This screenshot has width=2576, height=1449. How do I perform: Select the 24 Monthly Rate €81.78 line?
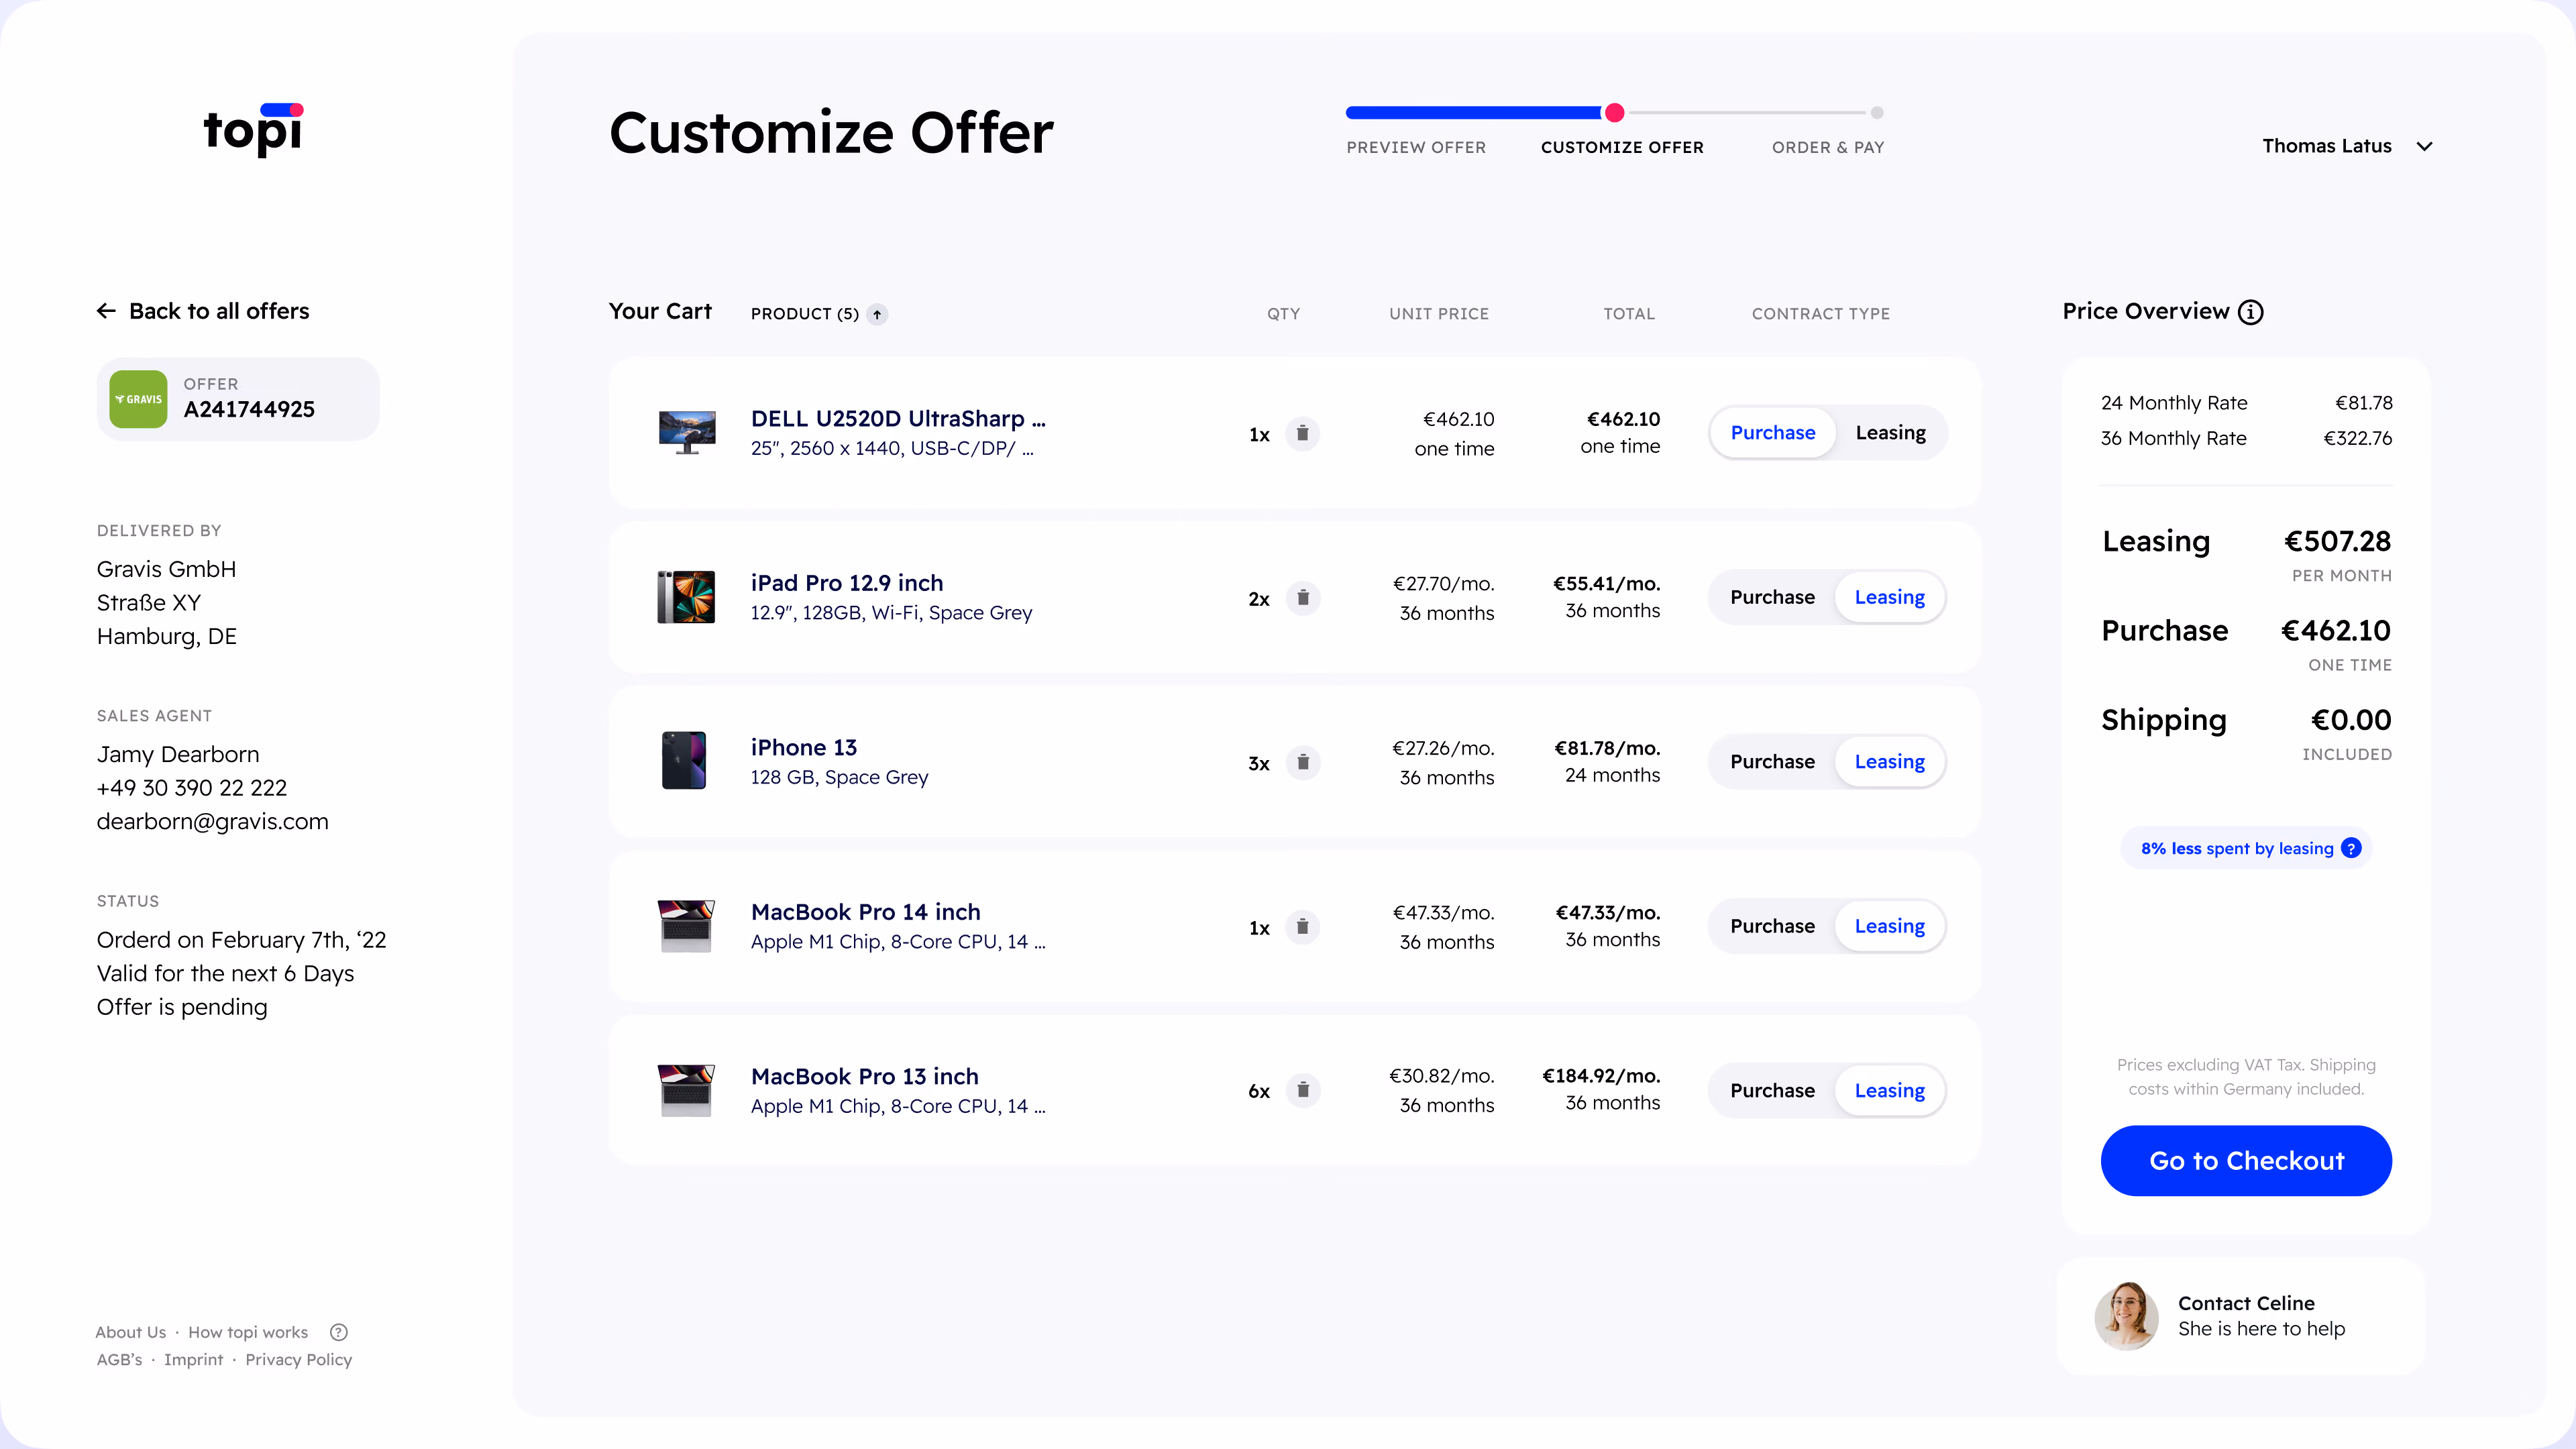click(x=2246, y=403)
